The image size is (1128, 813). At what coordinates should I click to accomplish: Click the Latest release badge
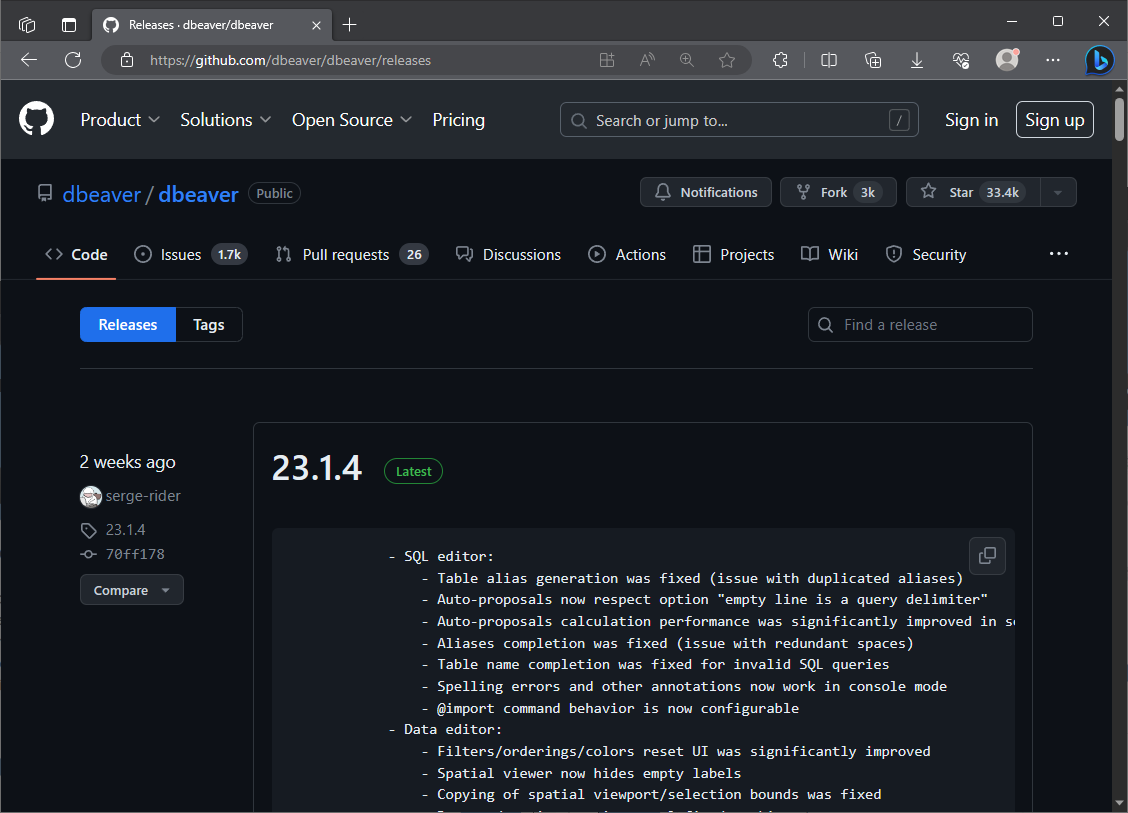tap(413, 471)
